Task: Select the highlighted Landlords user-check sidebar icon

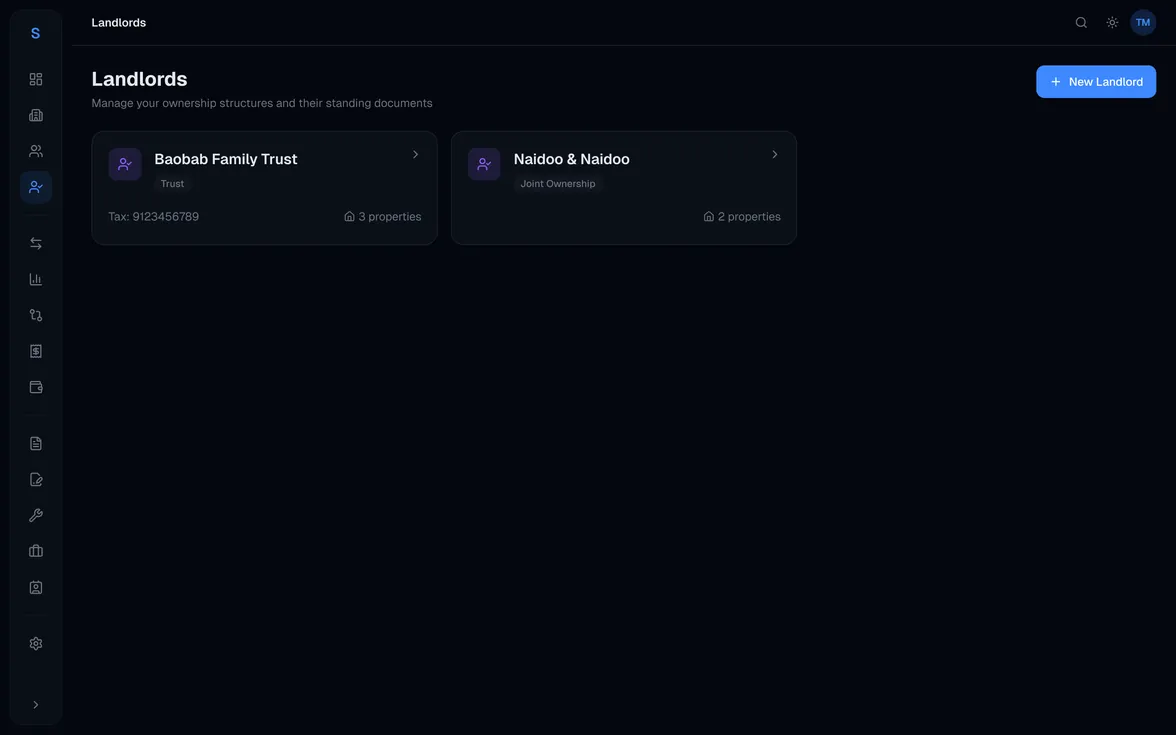Action: 35,188
